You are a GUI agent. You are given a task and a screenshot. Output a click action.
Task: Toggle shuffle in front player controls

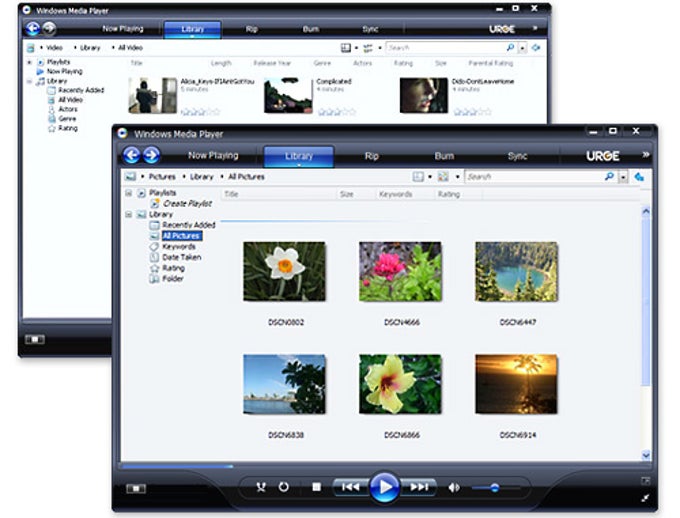[261, 487]
